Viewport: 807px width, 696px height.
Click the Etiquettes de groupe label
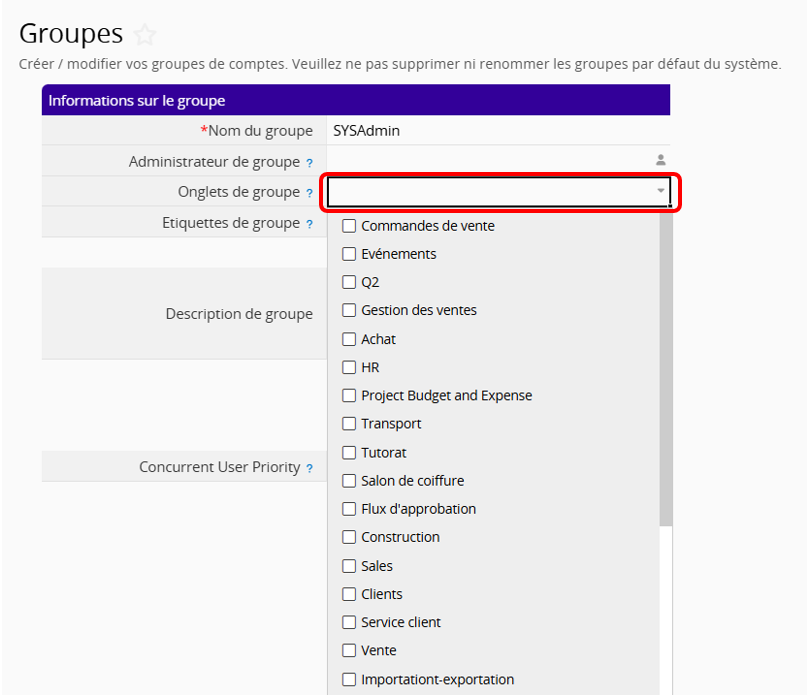tap(231, 223)
